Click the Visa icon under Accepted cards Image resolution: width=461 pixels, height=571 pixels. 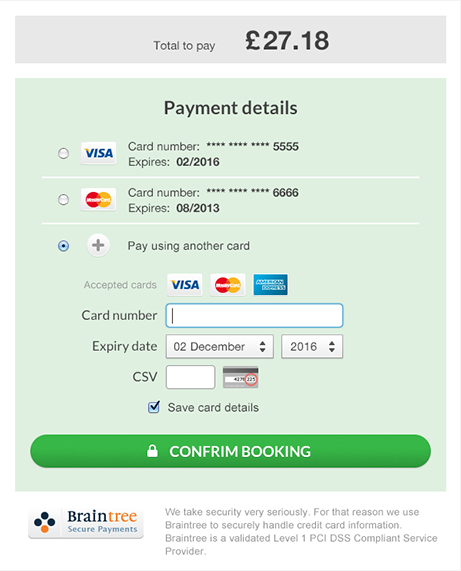point(185,284)
